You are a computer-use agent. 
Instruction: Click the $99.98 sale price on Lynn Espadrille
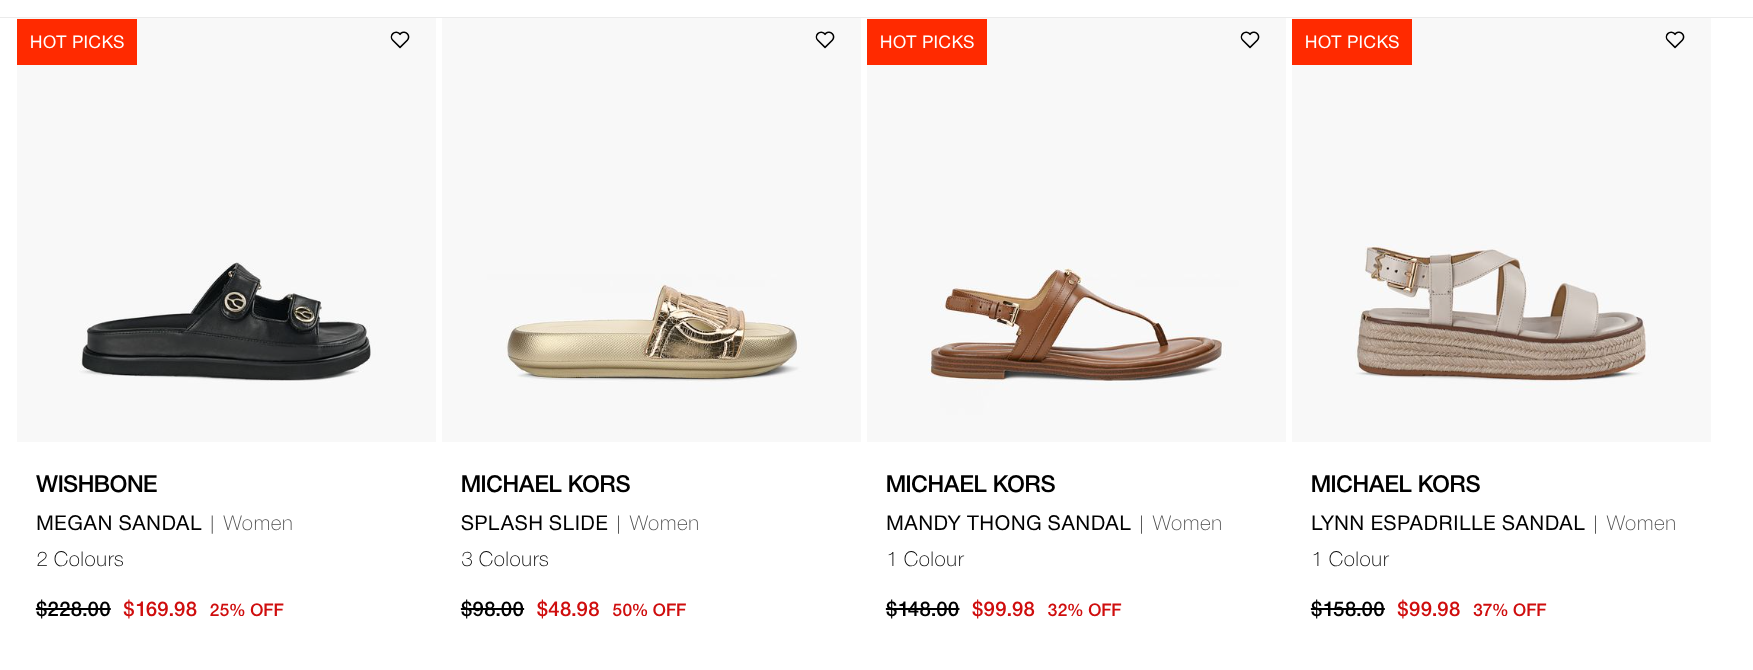coord(1428,608)
